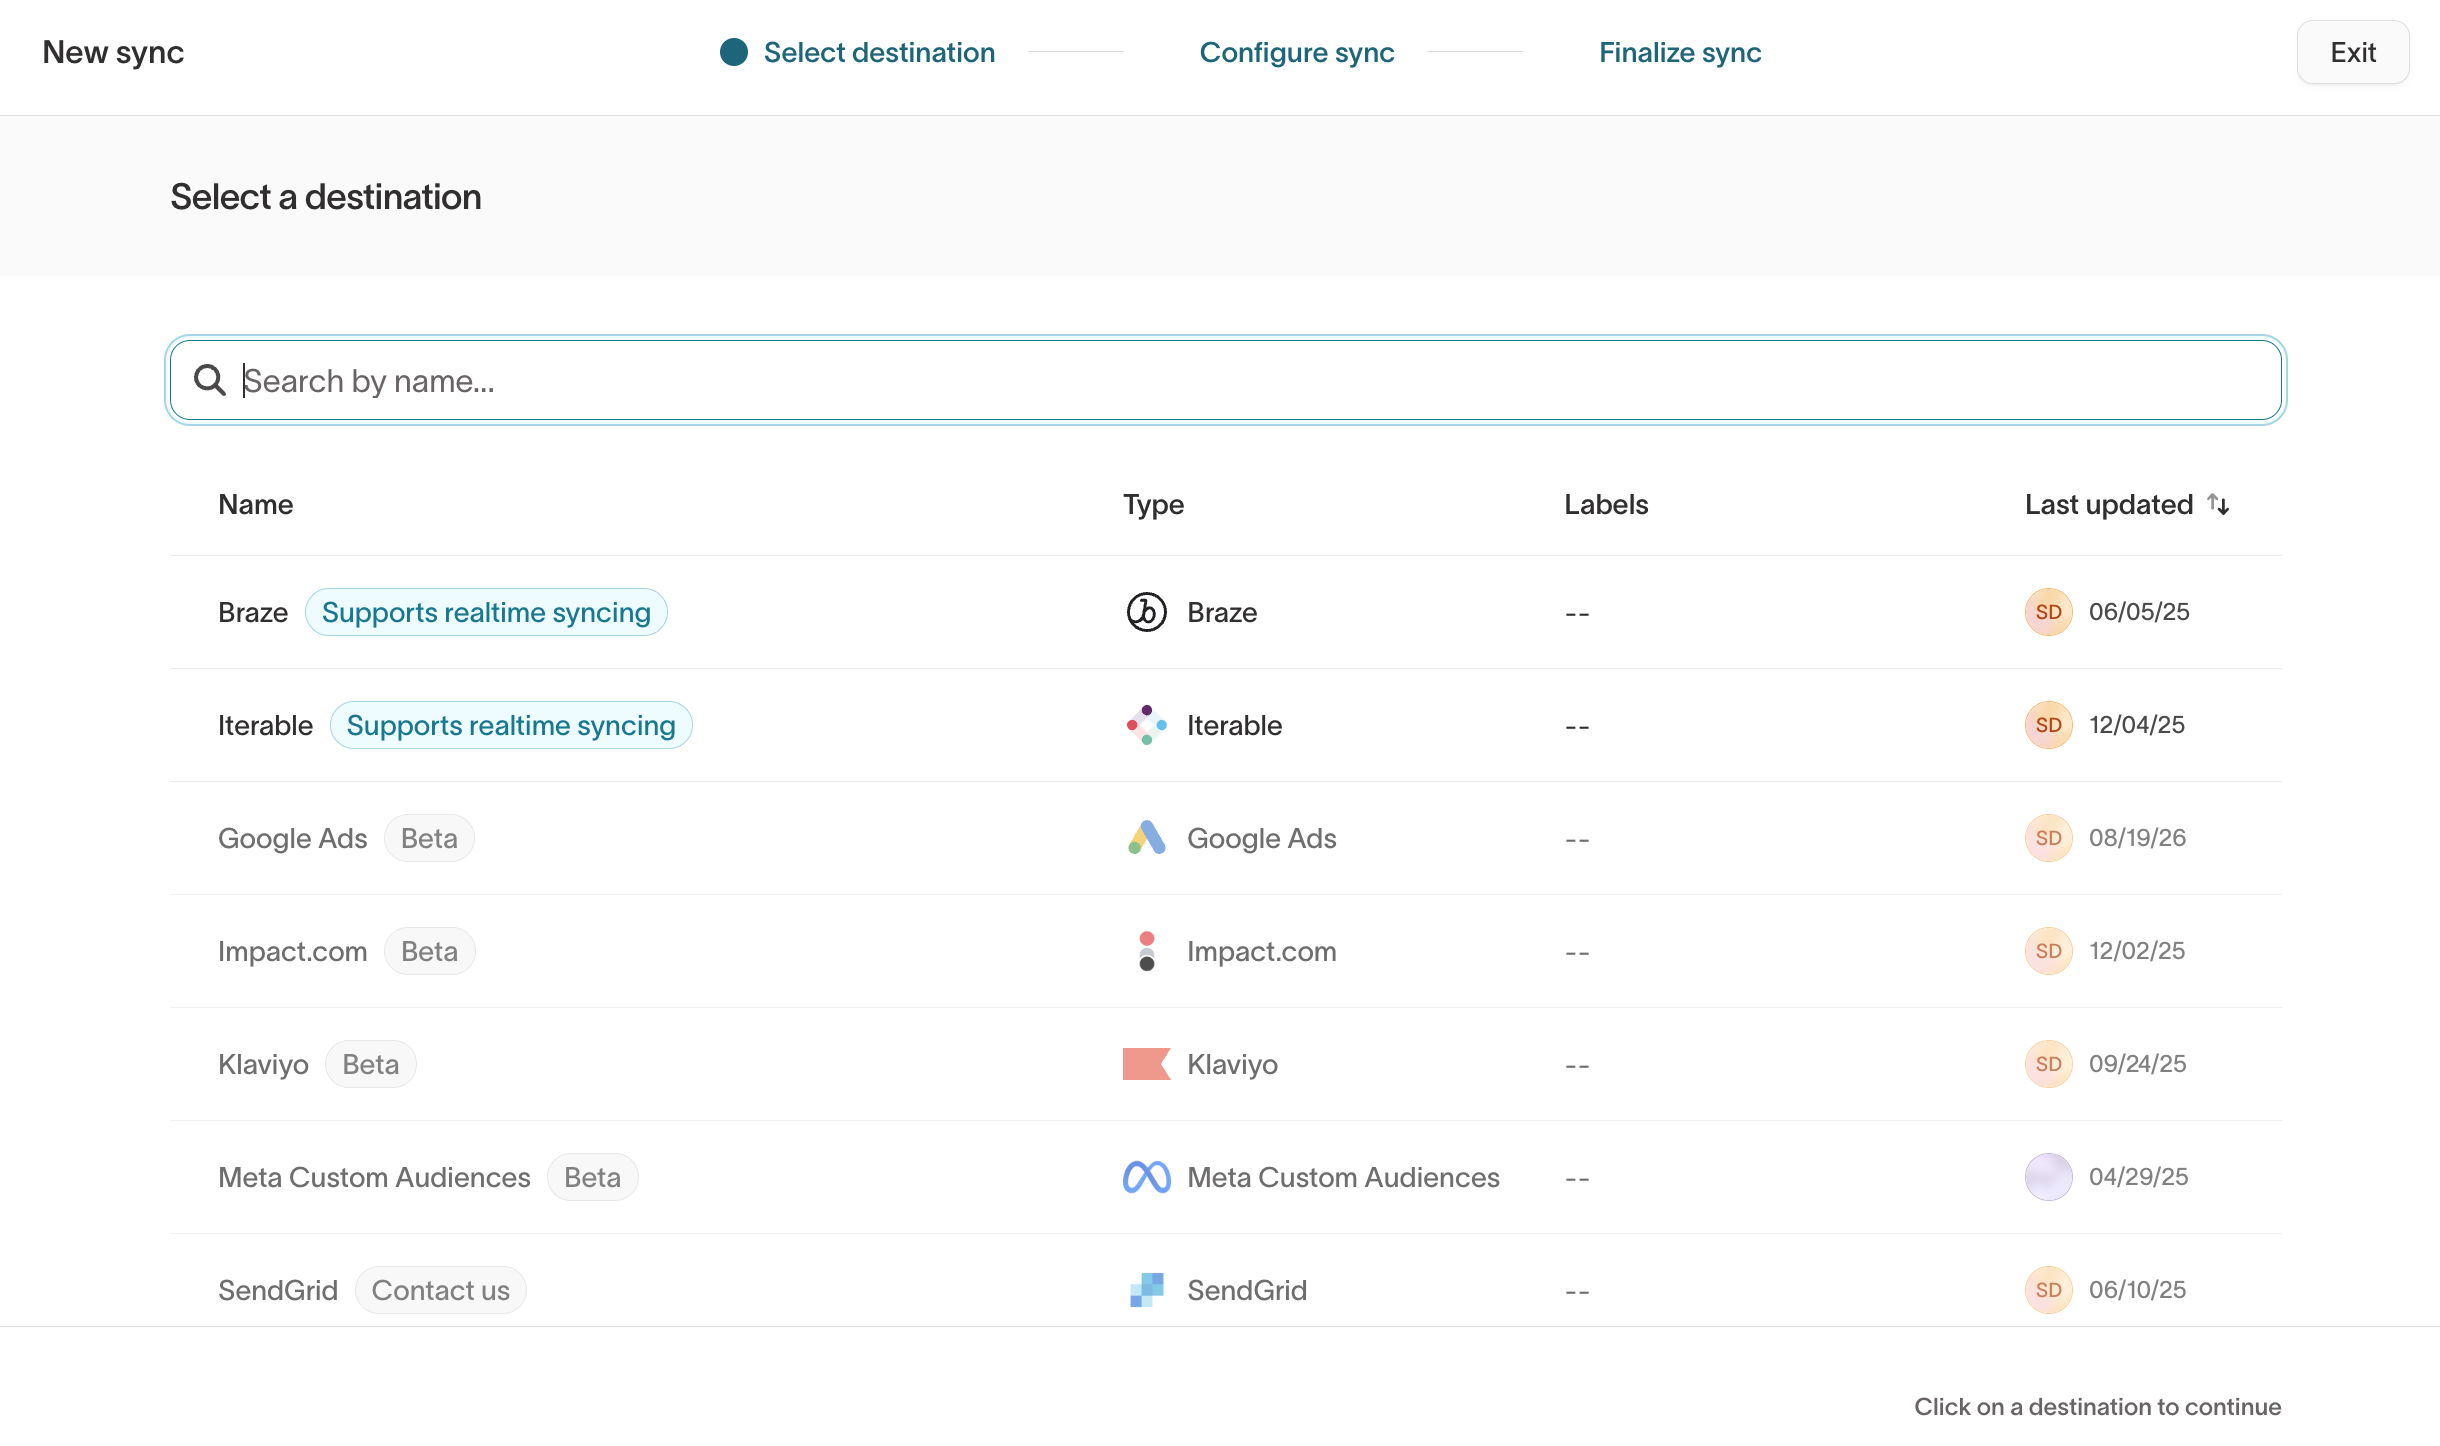Click the date 12/04/25 in Iterable row
The image size is (2440, 1446).
(2137, 725)
